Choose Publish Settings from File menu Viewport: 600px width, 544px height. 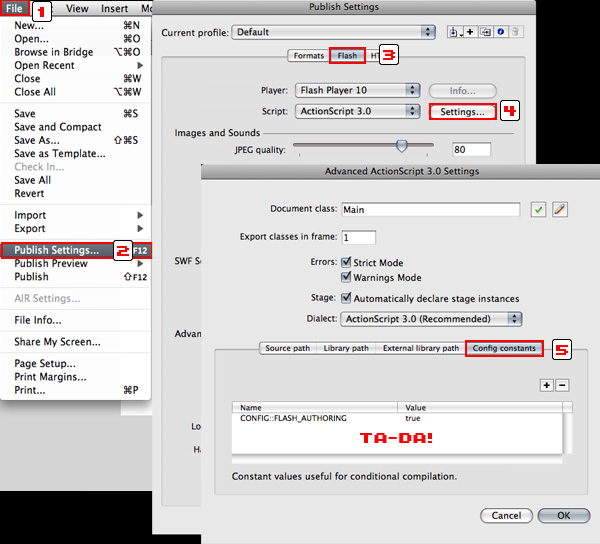(76, 250)
